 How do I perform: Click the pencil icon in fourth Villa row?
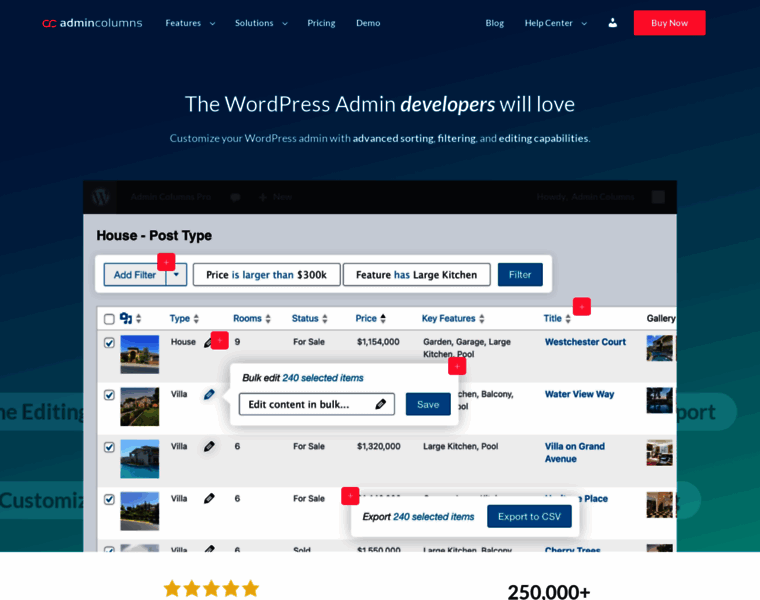tap(209, 498)
